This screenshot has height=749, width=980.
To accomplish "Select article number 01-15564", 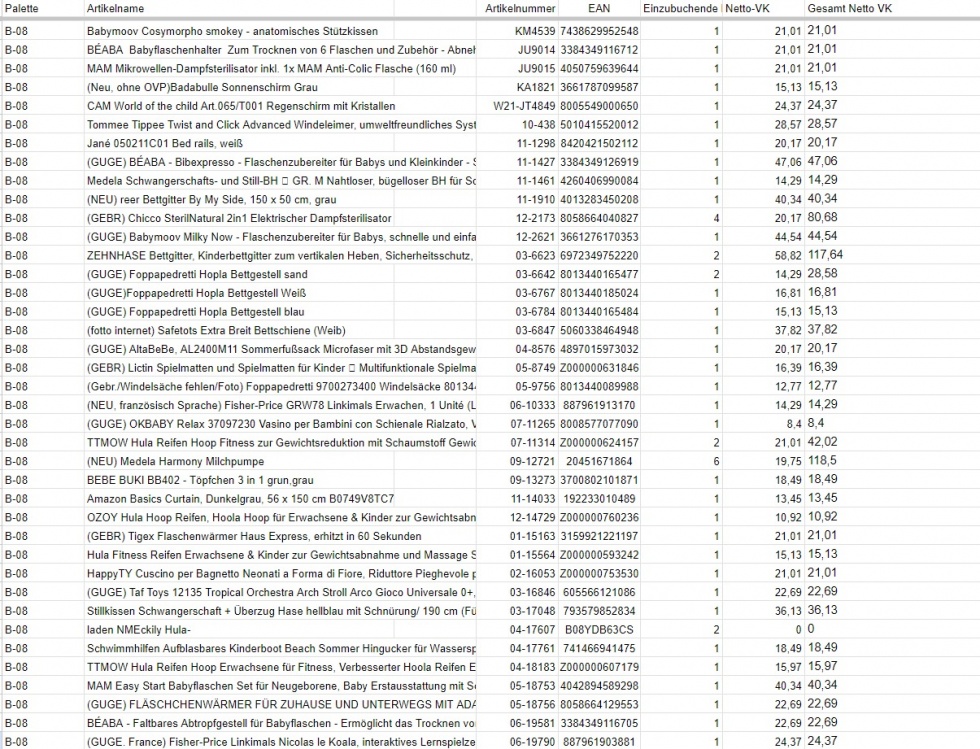I will pyautogui.click(x=533, y=555).
